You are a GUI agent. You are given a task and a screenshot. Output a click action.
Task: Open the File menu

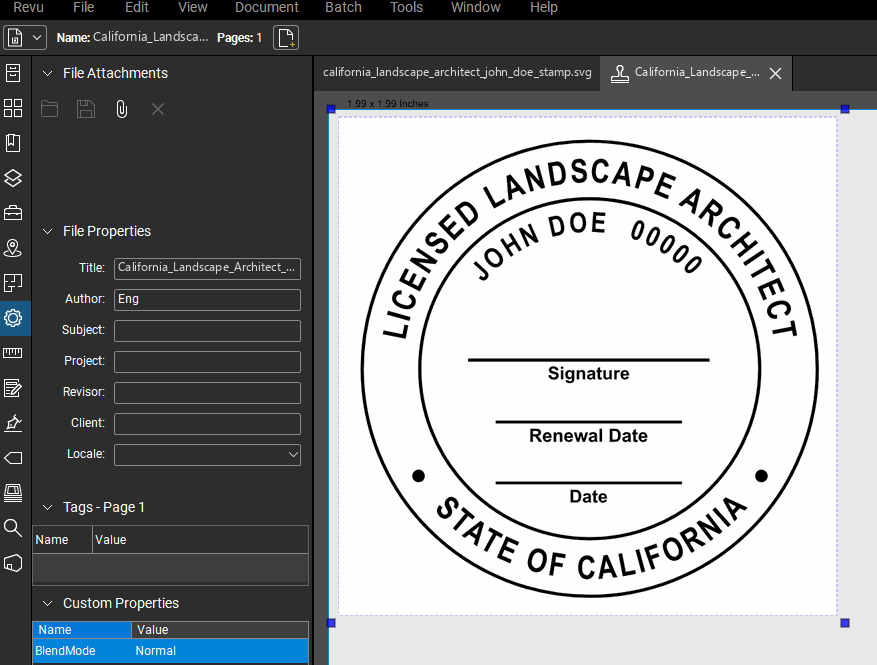point(83,7)
